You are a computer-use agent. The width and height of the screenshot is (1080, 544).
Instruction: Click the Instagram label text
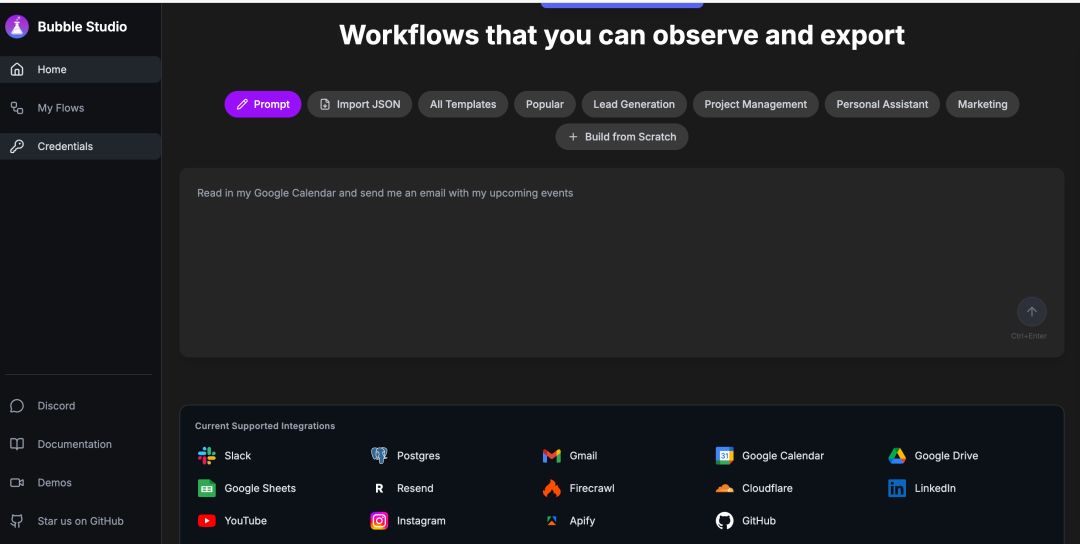coord(421,521)
